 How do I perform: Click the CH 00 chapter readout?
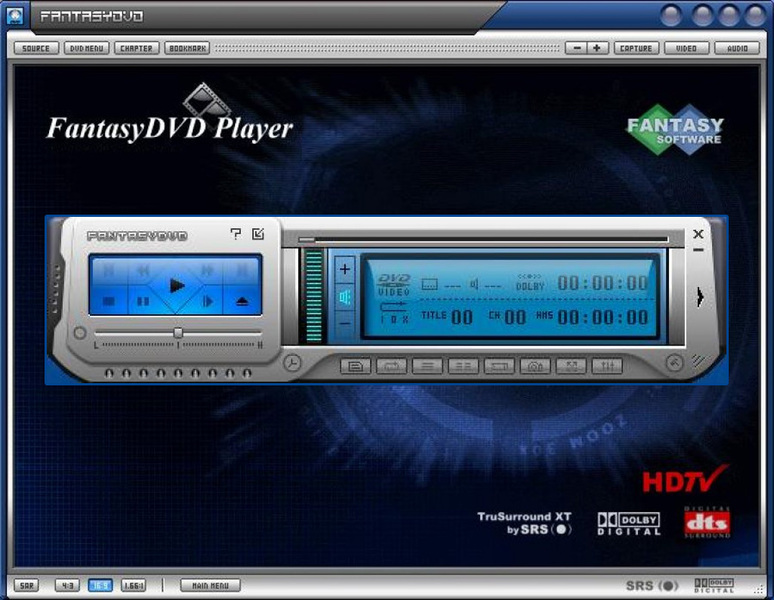507,316
